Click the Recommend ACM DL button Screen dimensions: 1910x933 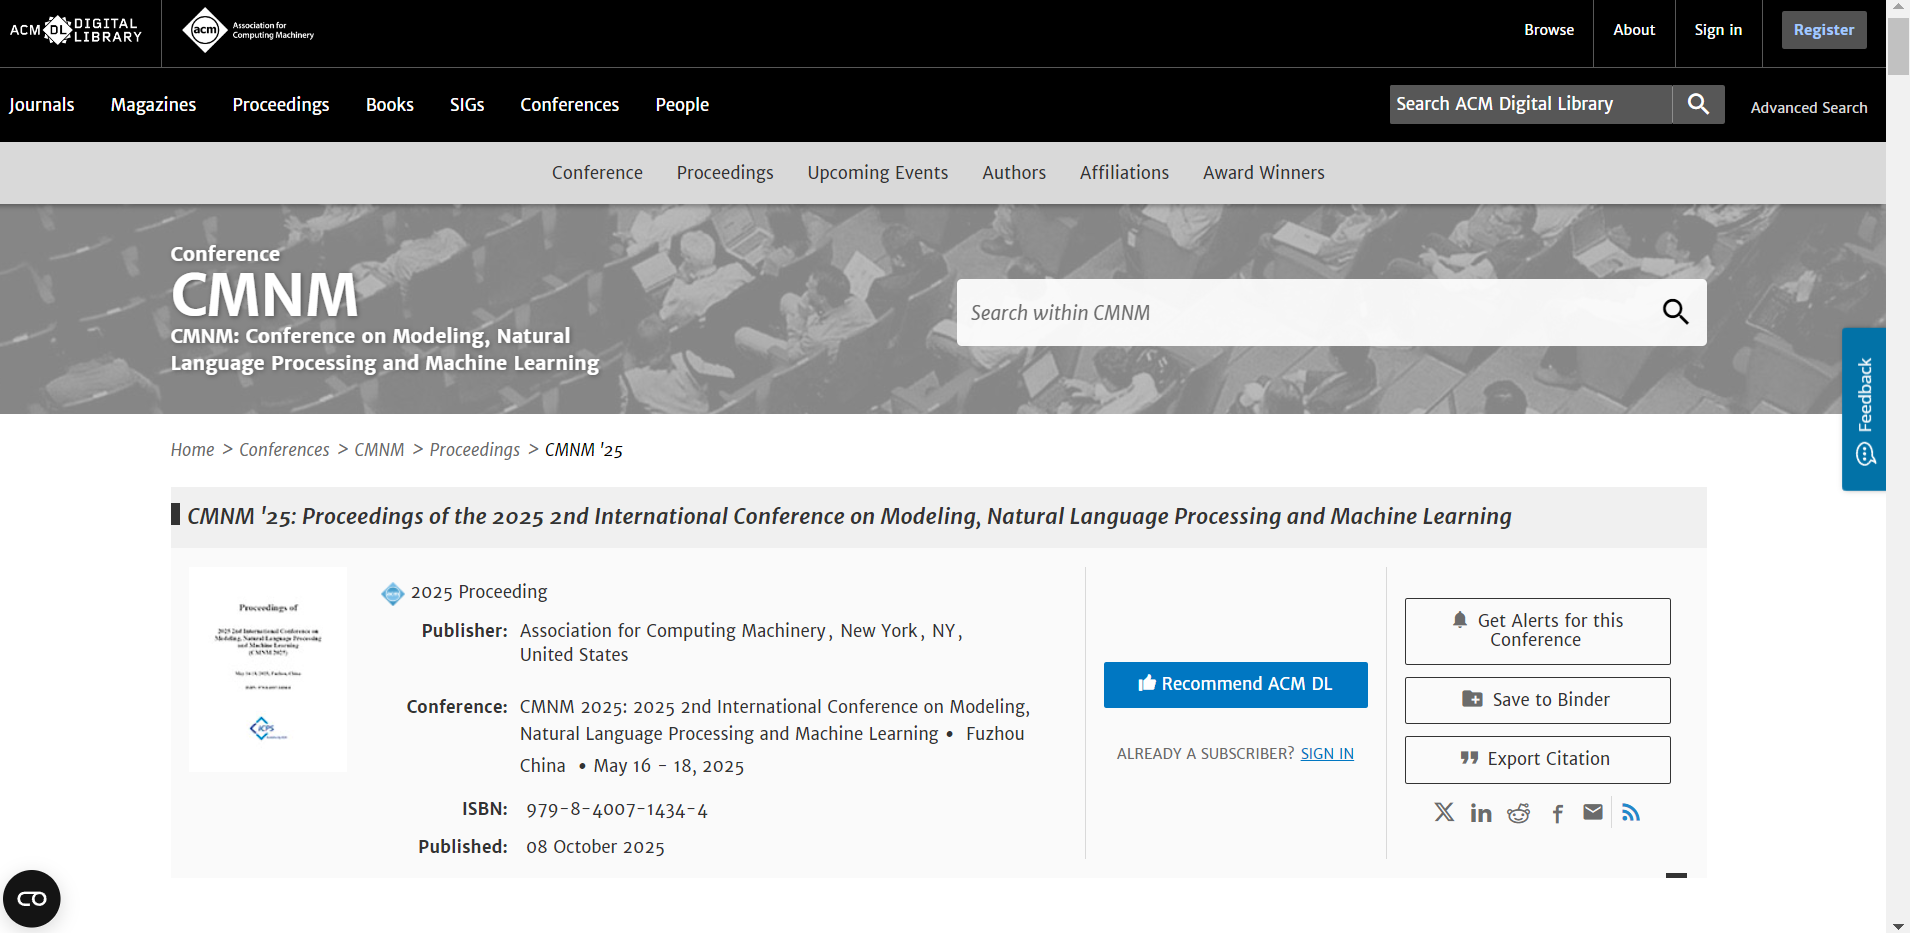(x=1236, y=684)
